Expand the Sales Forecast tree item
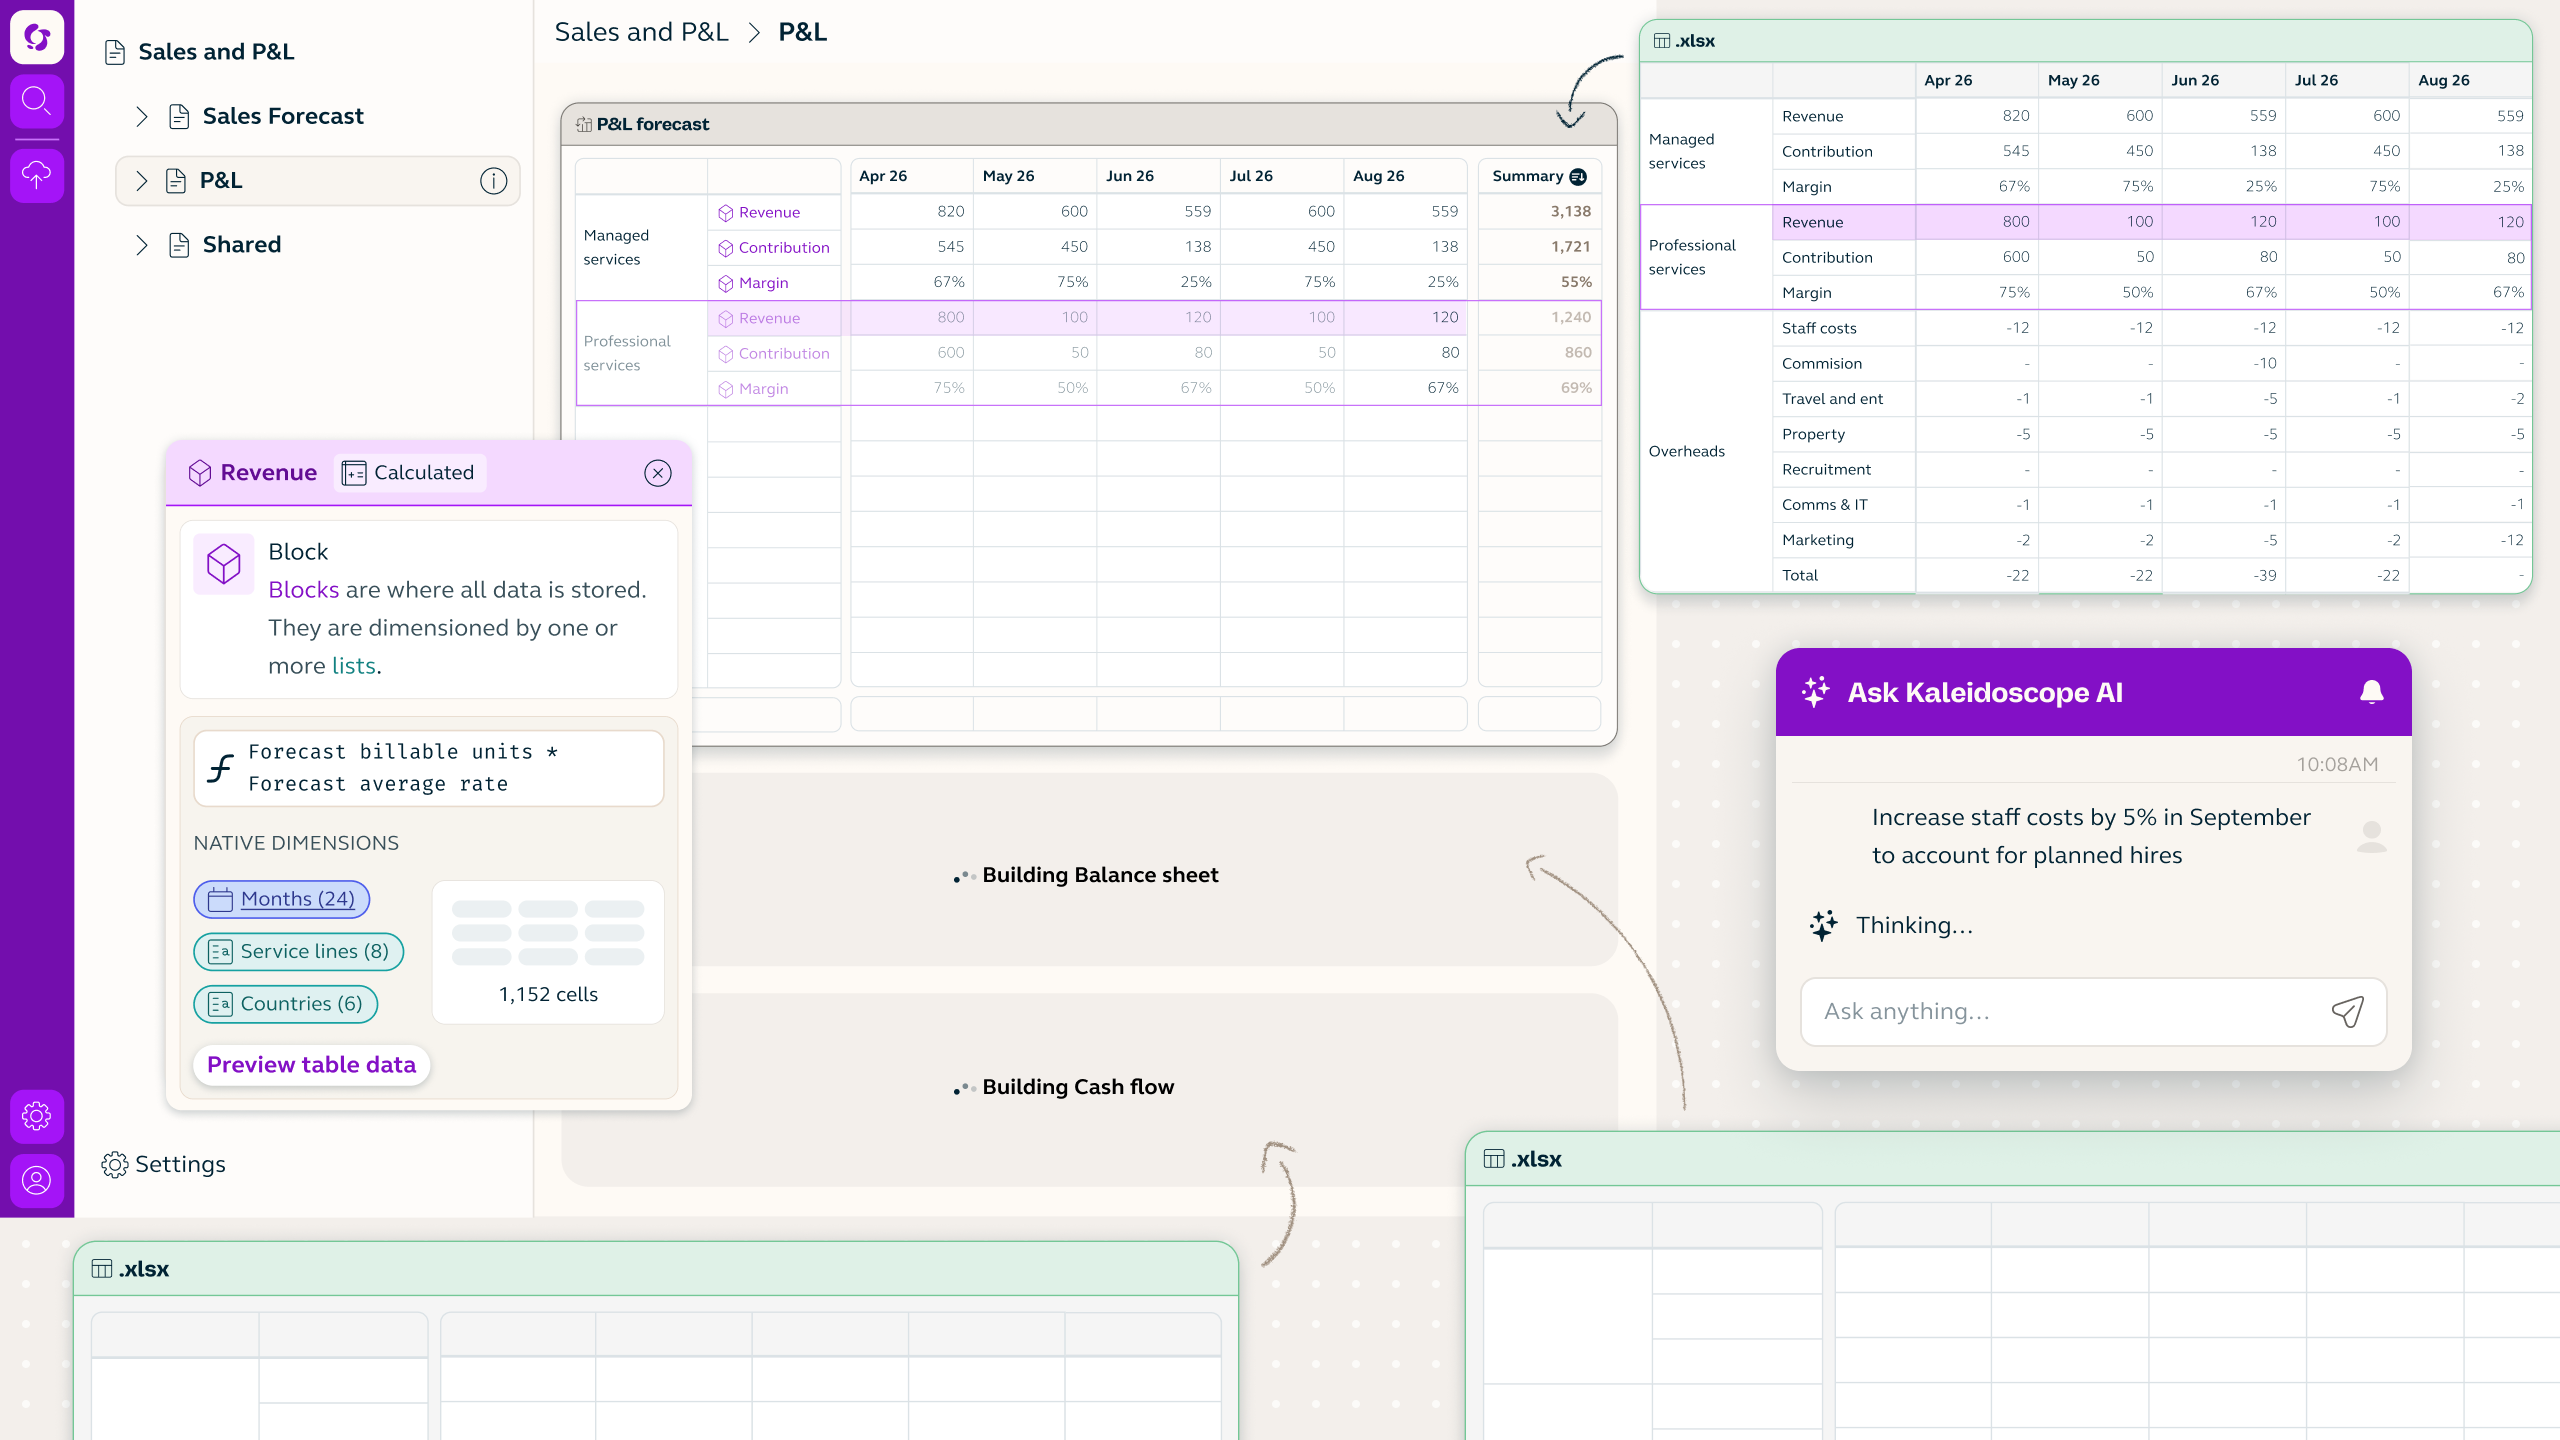This screenshot has width=2560, height=1440. pyautogui.click(x=142, y=117)
